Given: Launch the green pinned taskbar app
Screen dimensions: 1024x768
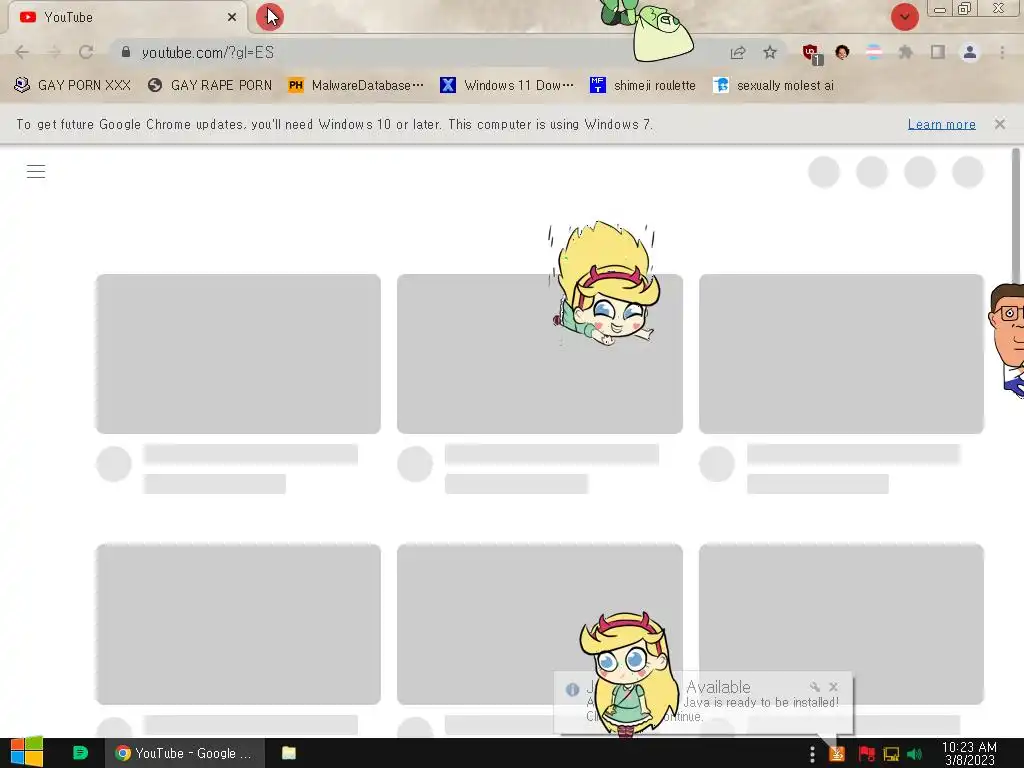Looking at the screenshot, I should tap(80, 753).
